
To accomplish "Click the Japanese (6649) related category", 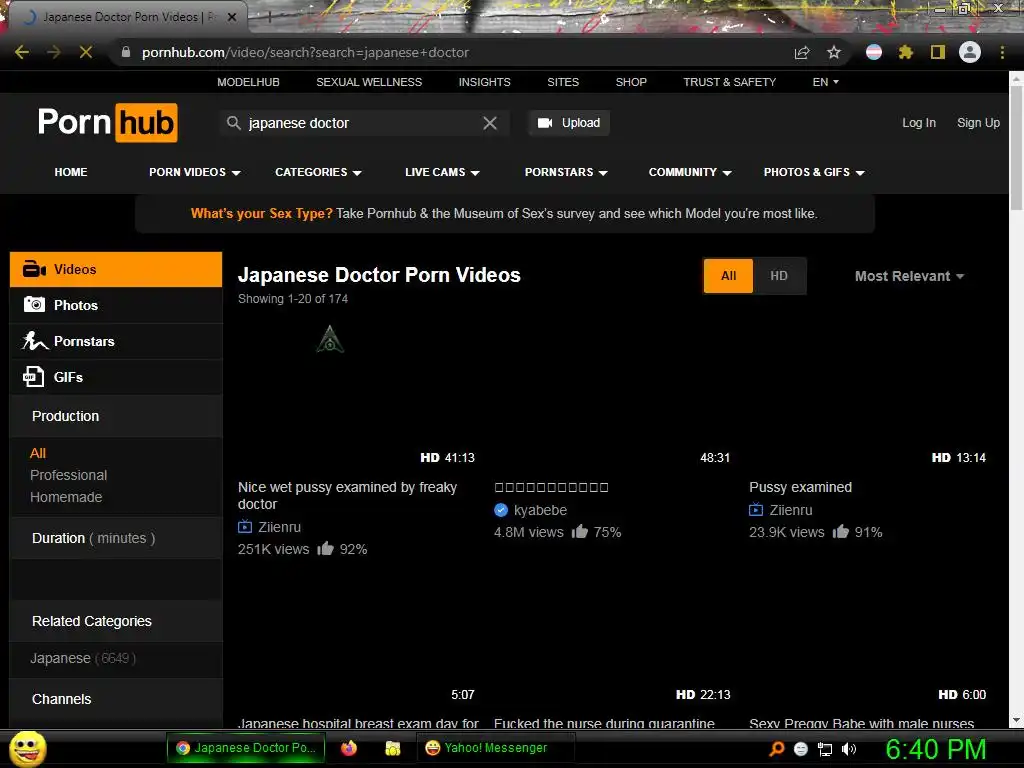I will tap(83, 658).
